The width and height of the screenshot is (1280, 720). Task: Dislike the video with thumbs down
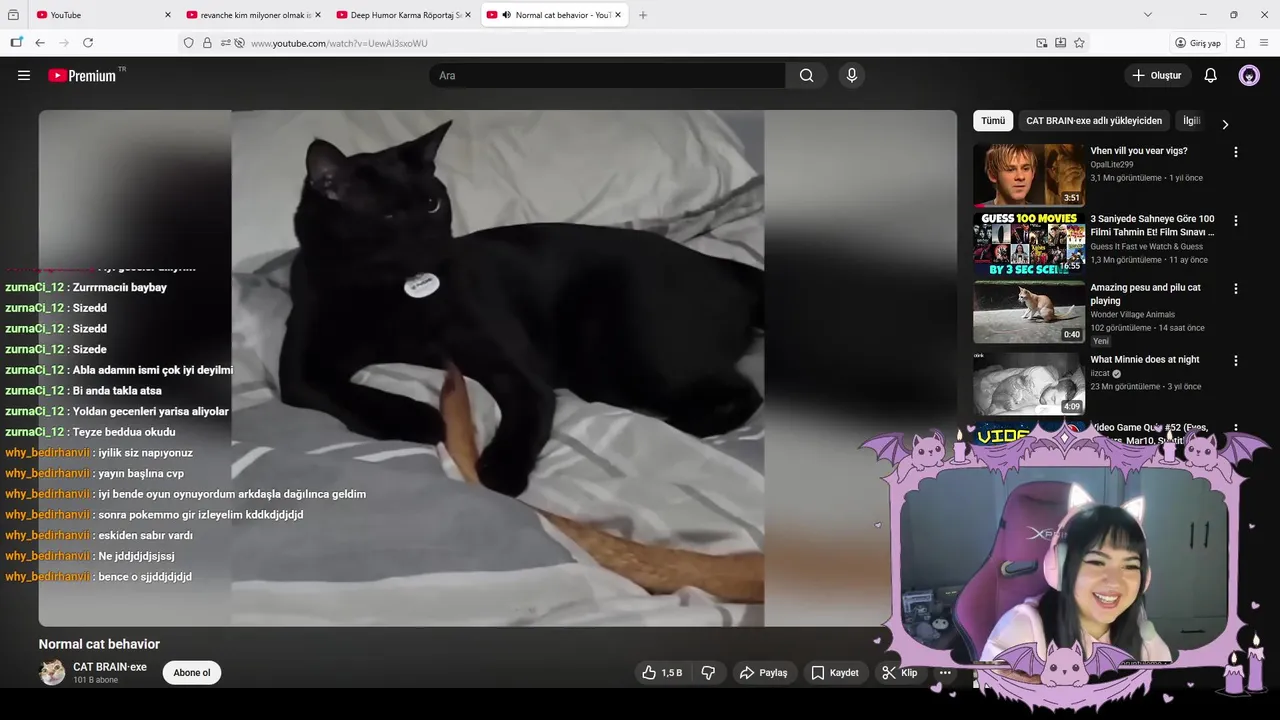(708, 673)
